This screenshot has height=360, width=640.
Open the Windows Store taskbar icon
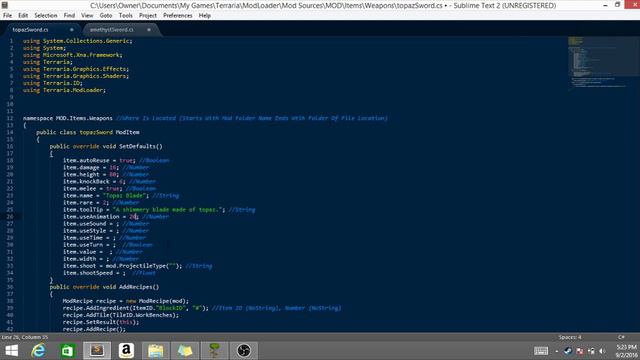click(67, 351)
